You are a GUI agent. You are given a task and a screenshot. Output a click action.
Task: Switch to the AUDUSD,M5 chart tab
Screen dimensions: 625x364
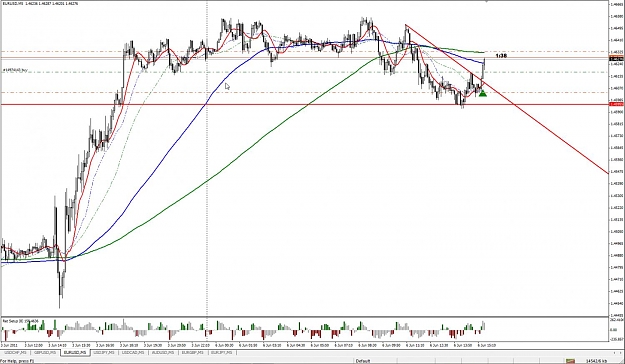pyautogui.click(x=163, y=353)
